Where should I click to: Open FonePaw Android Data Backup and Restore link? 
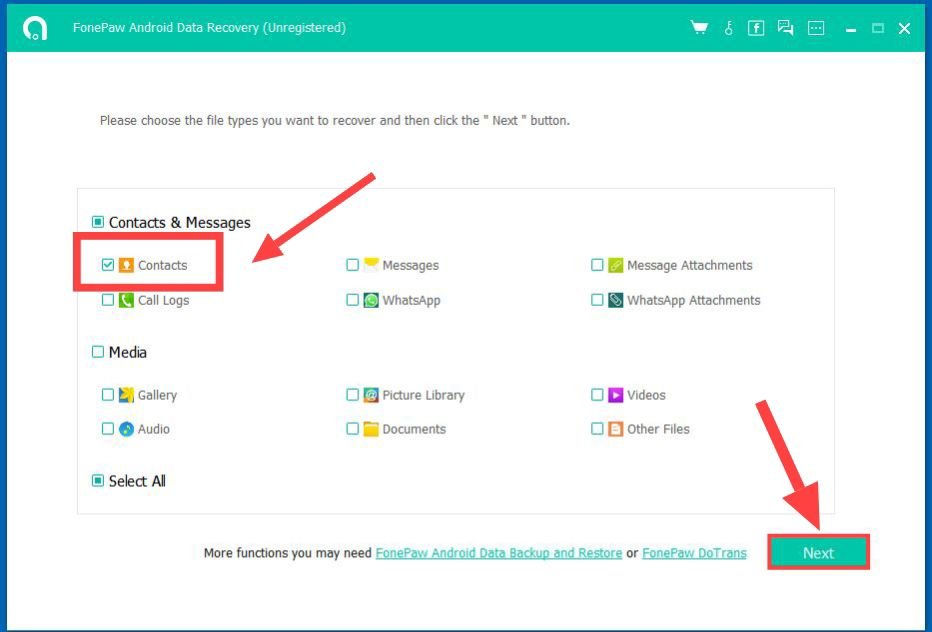(498, 553)
